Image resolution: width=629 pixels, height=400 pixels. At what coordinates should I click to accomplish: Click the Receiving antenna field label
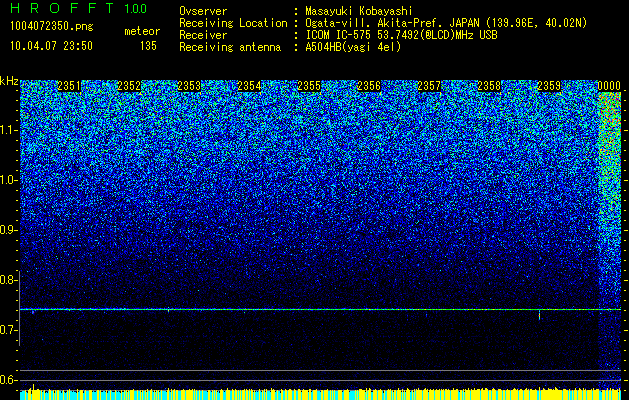(230, 47)
